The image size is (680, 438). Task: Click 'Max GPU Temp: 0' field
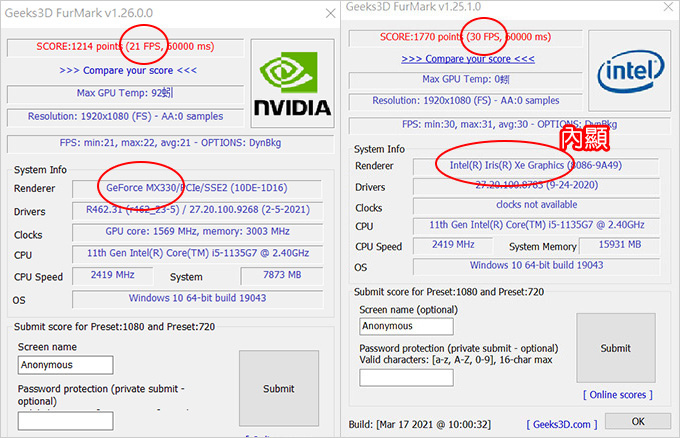click(466, 79)
